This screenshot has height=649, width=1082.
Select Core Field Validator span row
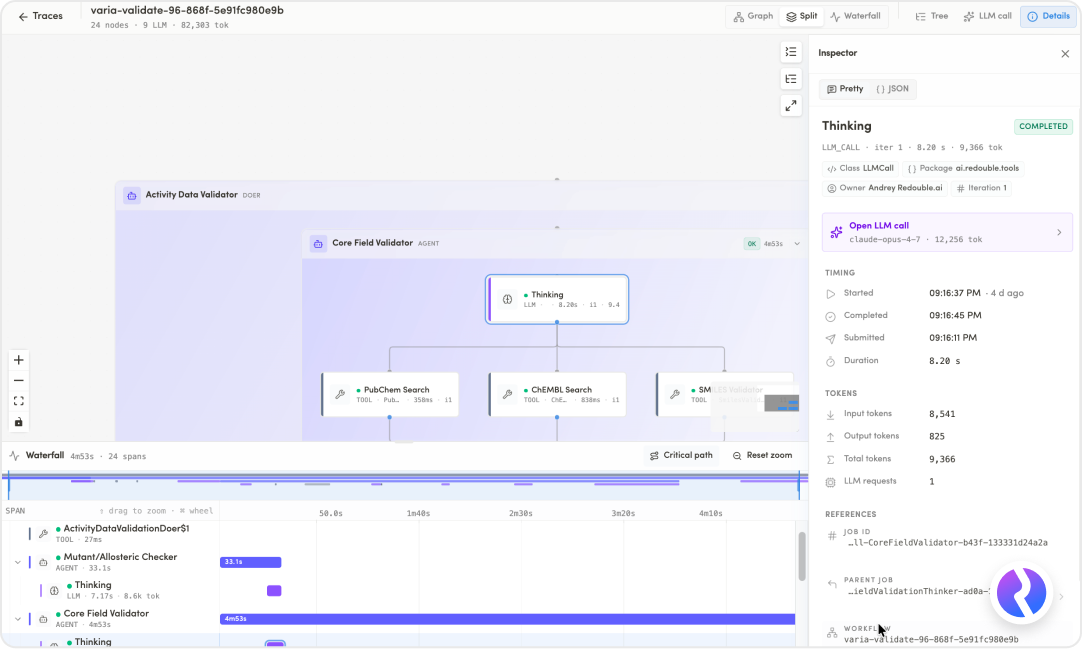(110, 619)
